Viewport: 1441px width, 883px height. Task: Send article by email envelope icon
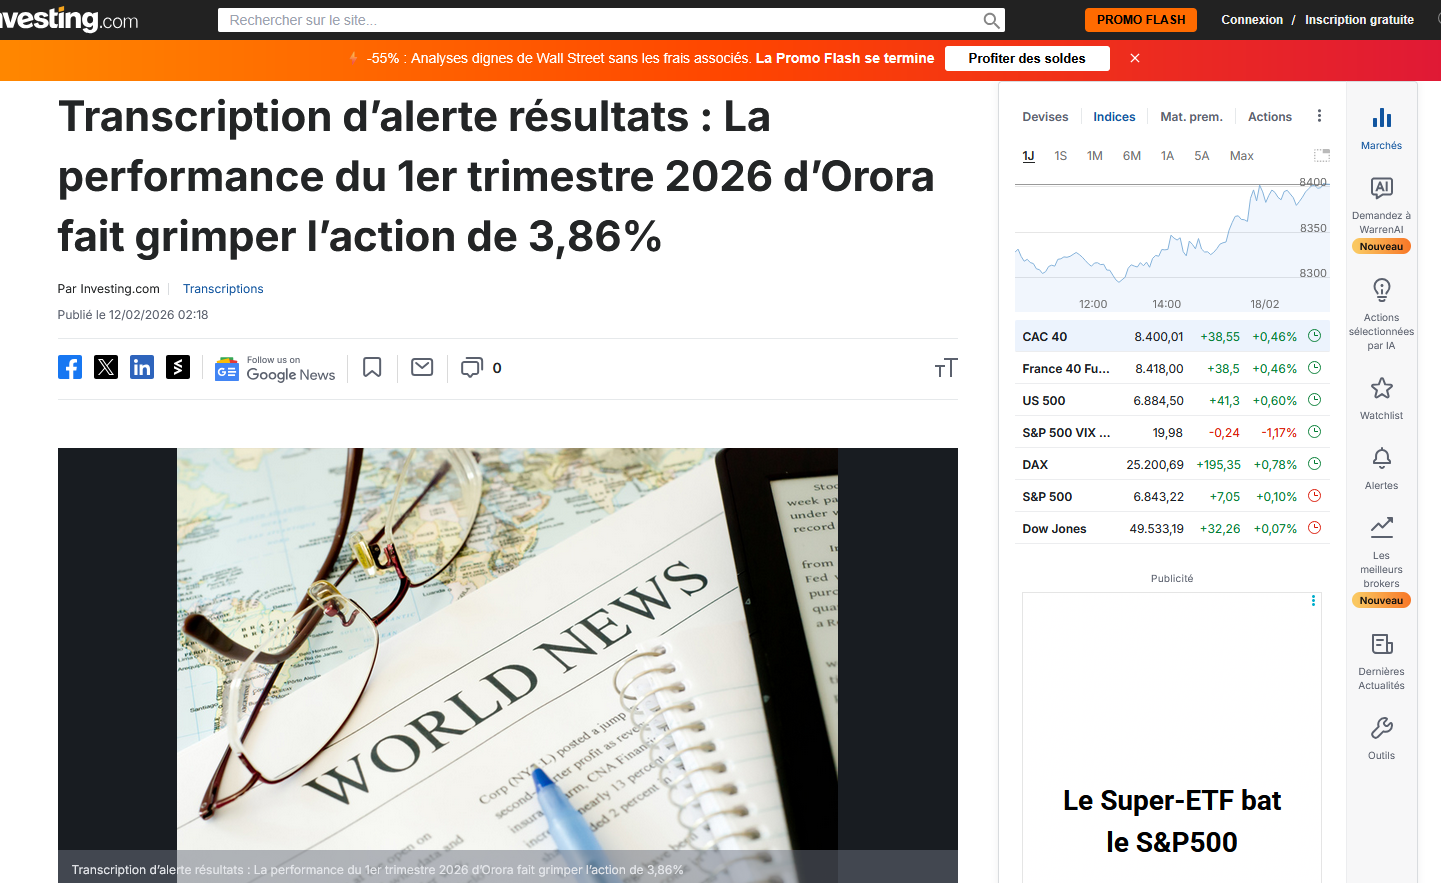422,368
